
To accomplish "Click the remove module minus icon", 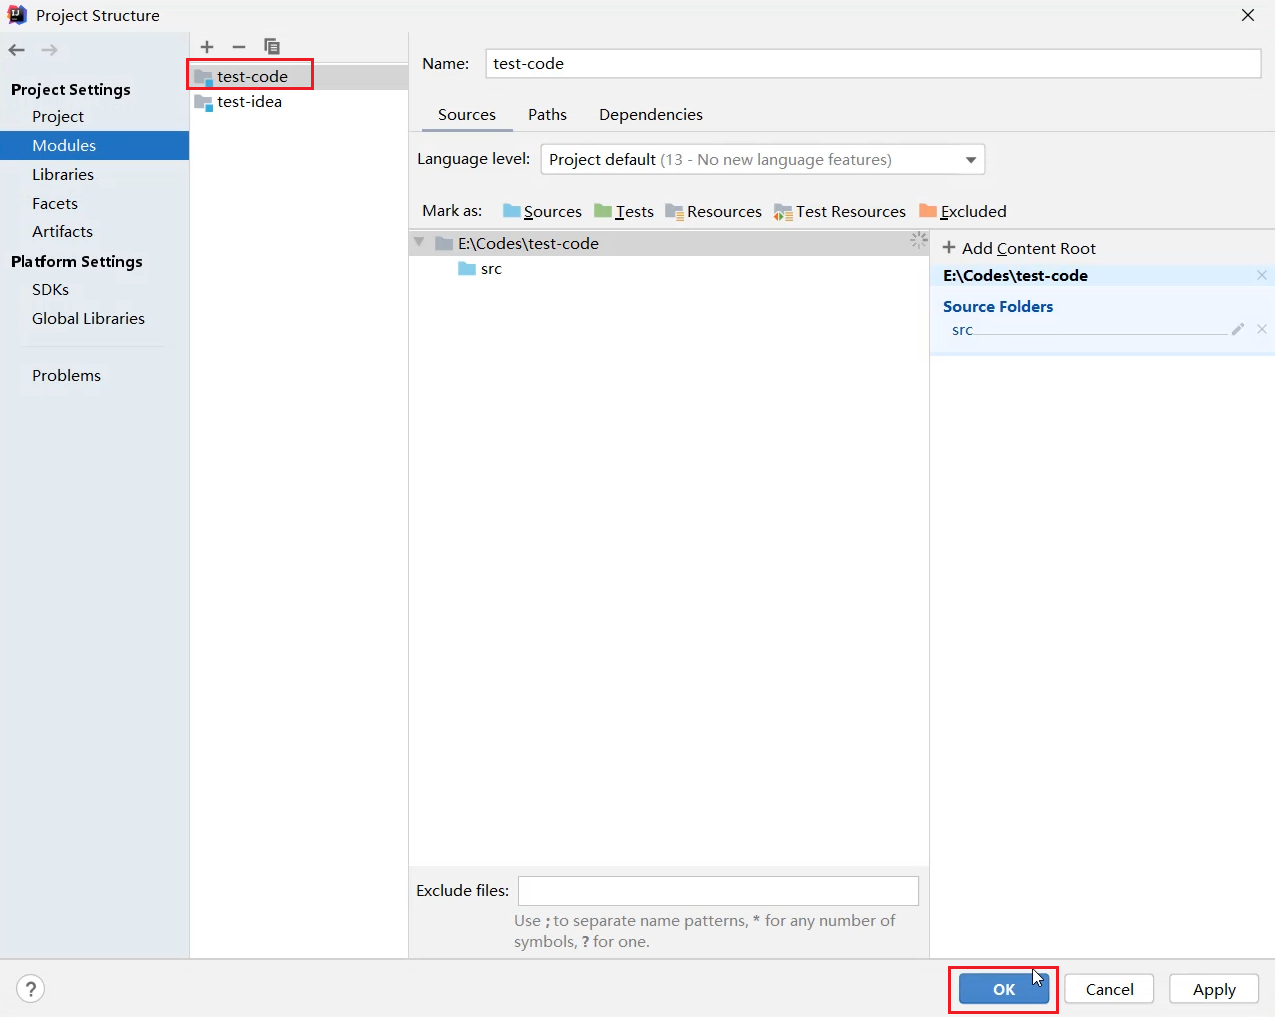I will point(239,47).
